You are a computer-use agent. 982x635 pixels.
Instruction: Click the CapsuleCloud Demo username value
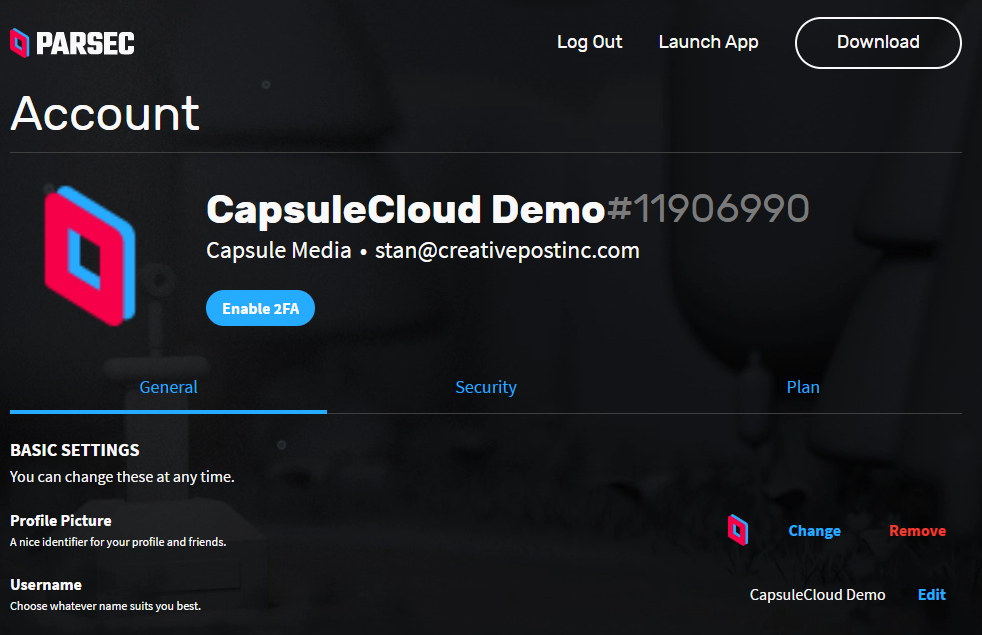[x=817, y=595]
